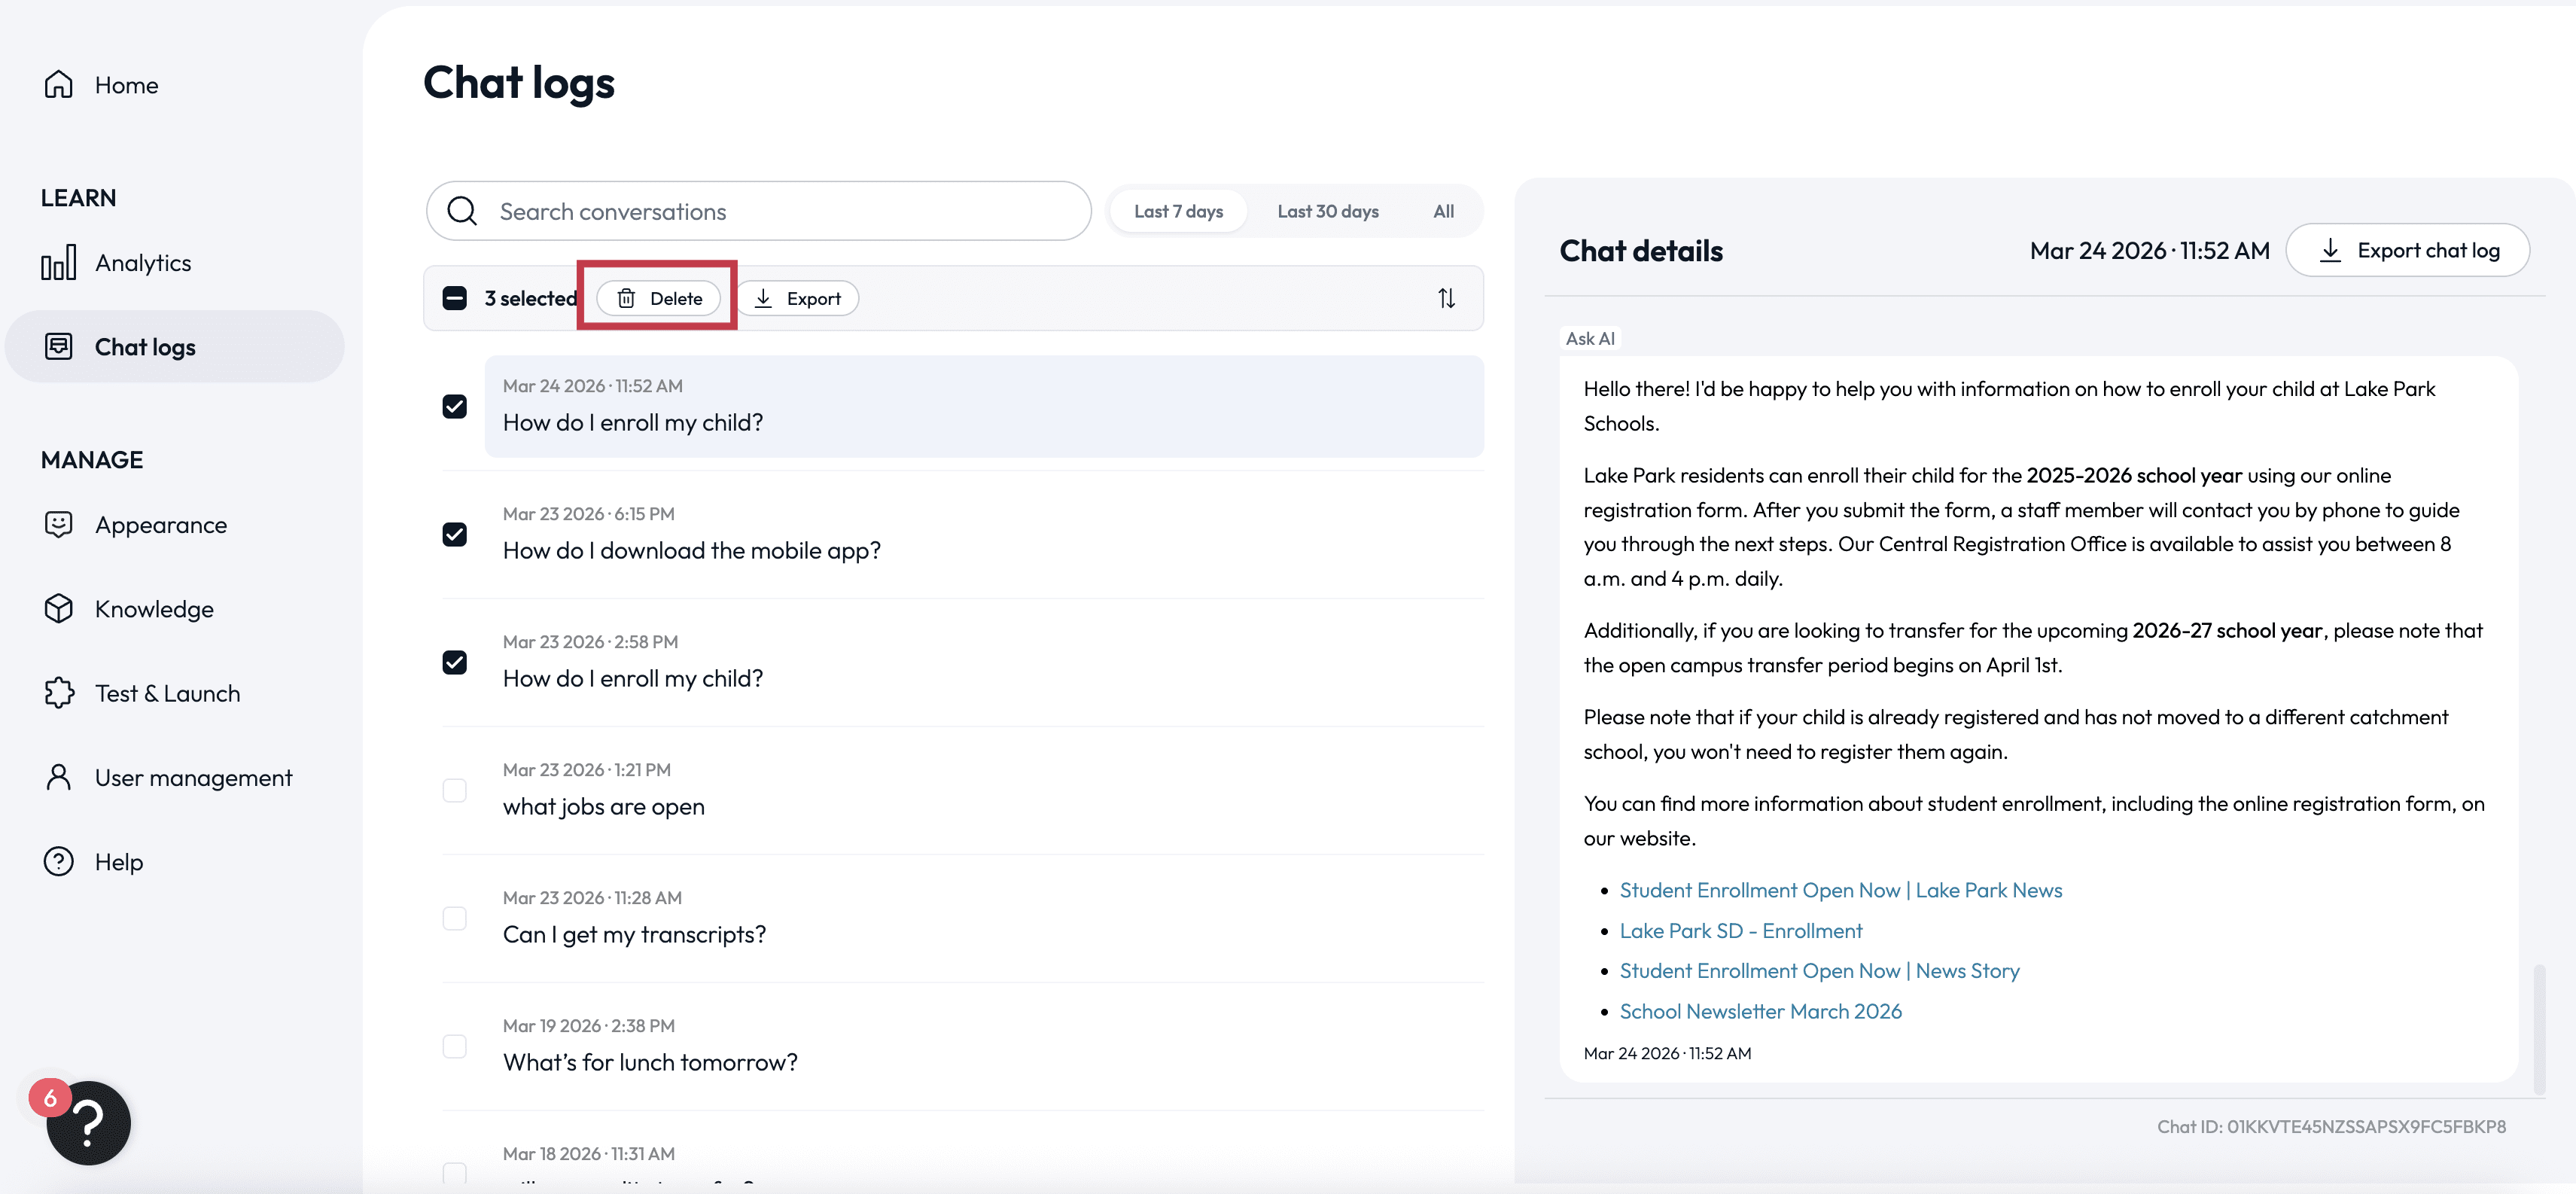2576x1194 pixels.
Task: Open User management page
Action: [175, 777]
